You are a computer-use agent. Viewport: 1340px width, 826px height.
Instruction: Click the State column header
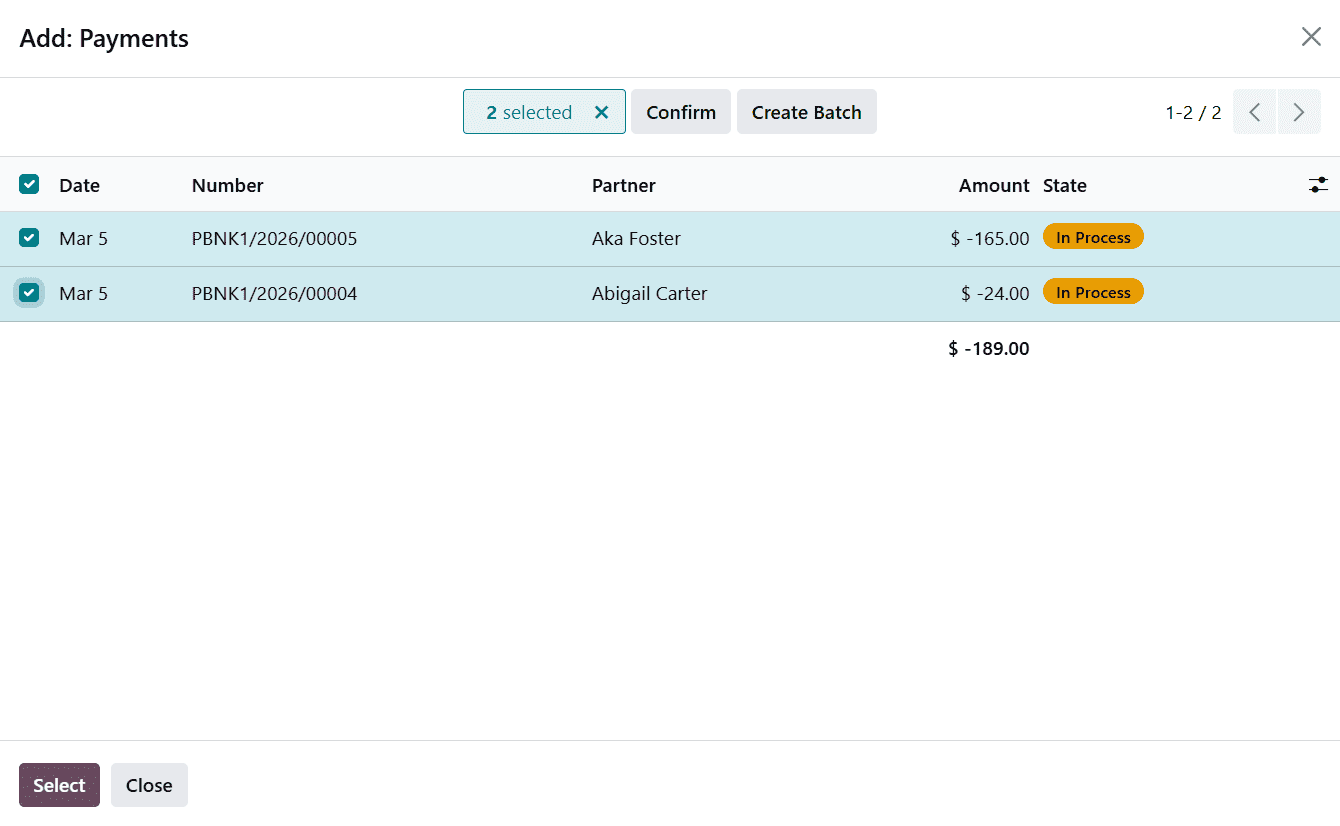click(1064, 185)
